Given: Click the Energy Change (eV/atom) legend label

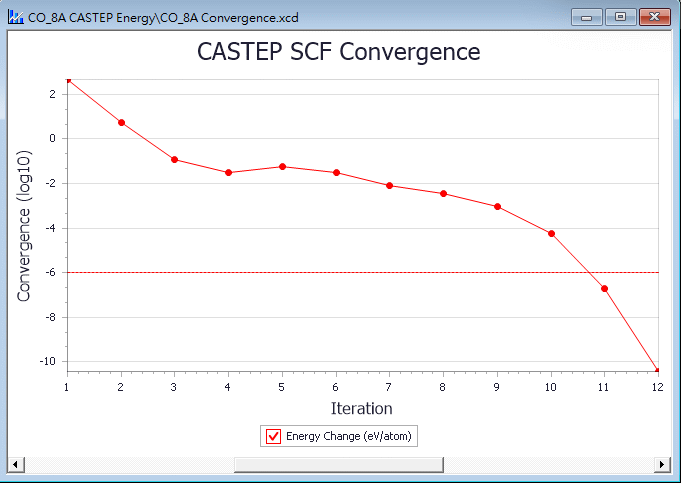Looking at the screenshot, I should pos(348,436).
